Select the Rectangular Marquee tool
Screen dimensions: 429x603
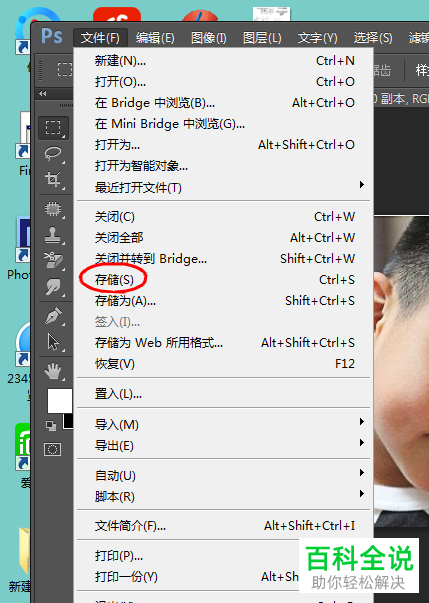53,128
